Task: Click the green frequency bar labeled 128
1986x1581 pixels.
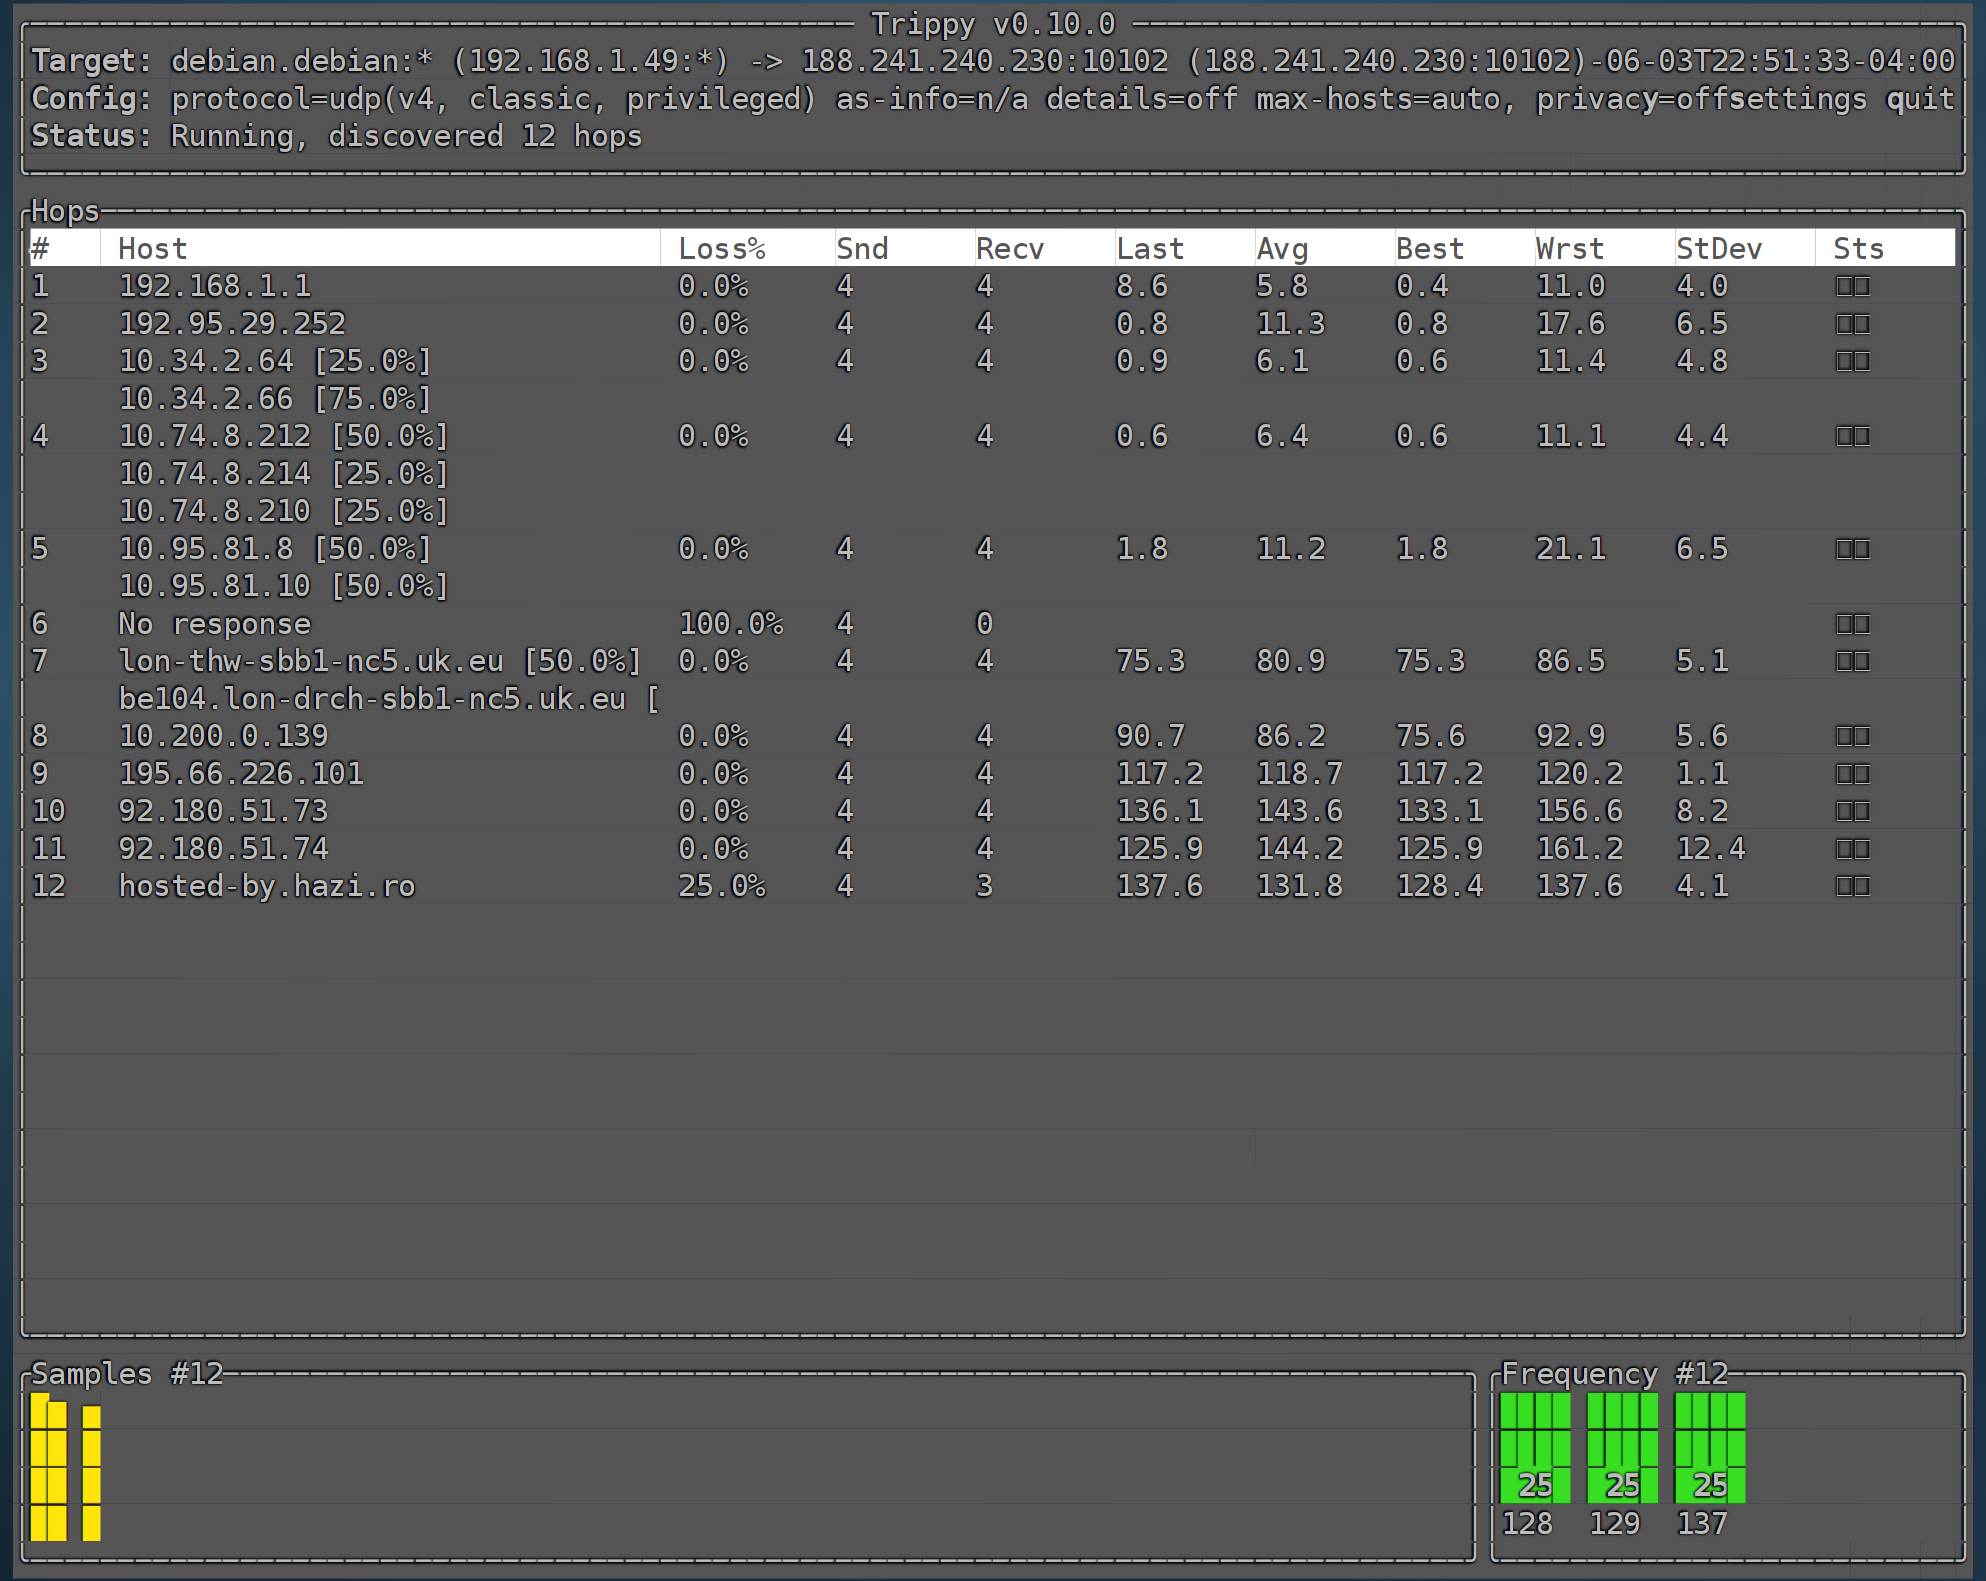Action: tap(1534, 1447)
